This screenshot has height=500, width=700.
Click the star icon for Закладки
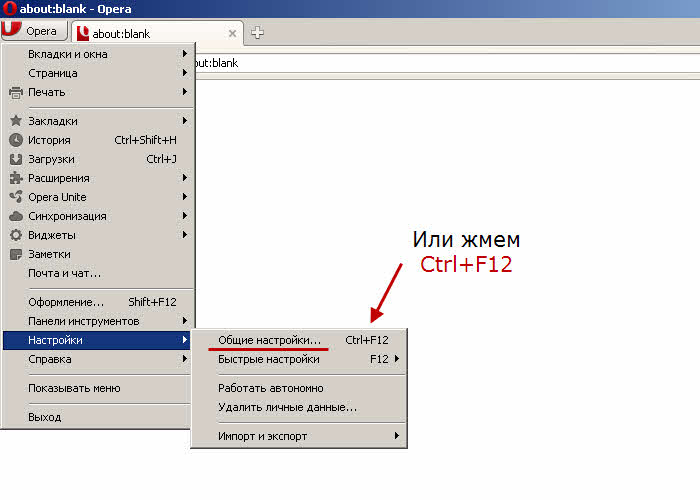(x=15, y=121)
